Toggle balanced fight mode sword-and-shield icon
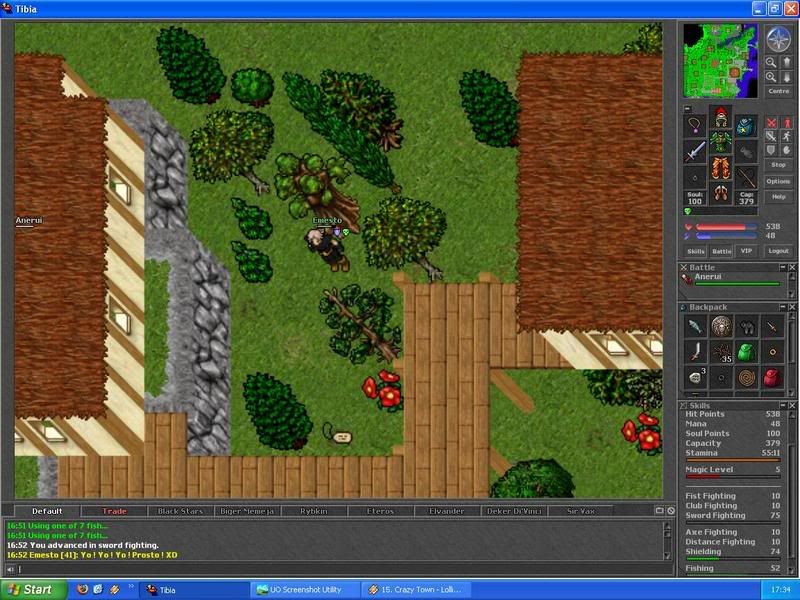Screen dimensions: 800x600 coord(771,136)
